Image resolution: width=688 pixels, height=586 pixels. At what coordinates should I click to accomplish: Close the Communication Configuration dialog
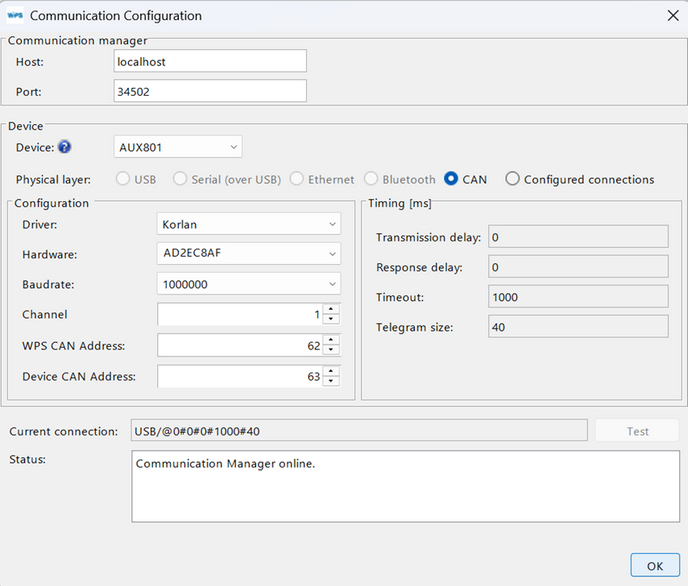point(670,15)
